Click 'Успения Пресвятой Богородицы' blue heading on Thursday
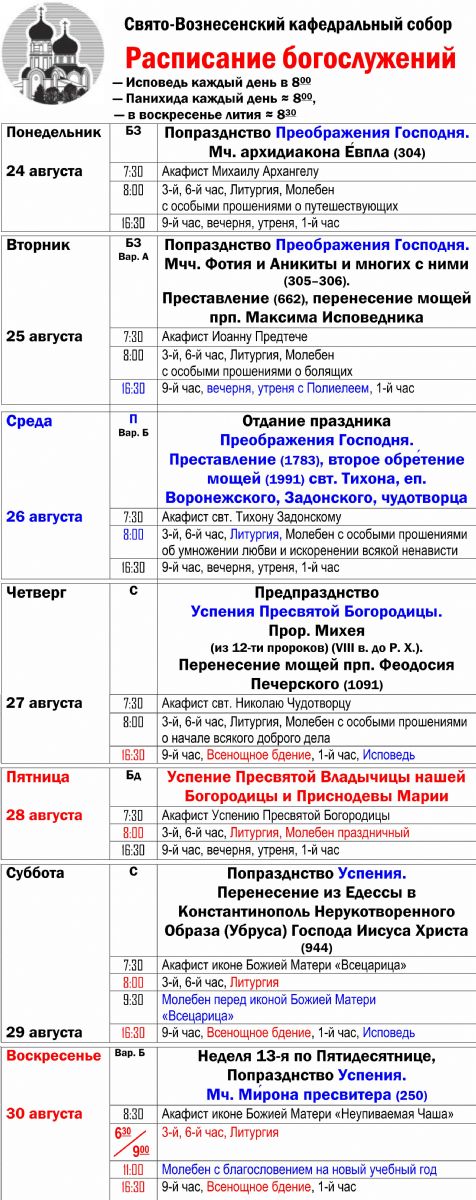 313,611
